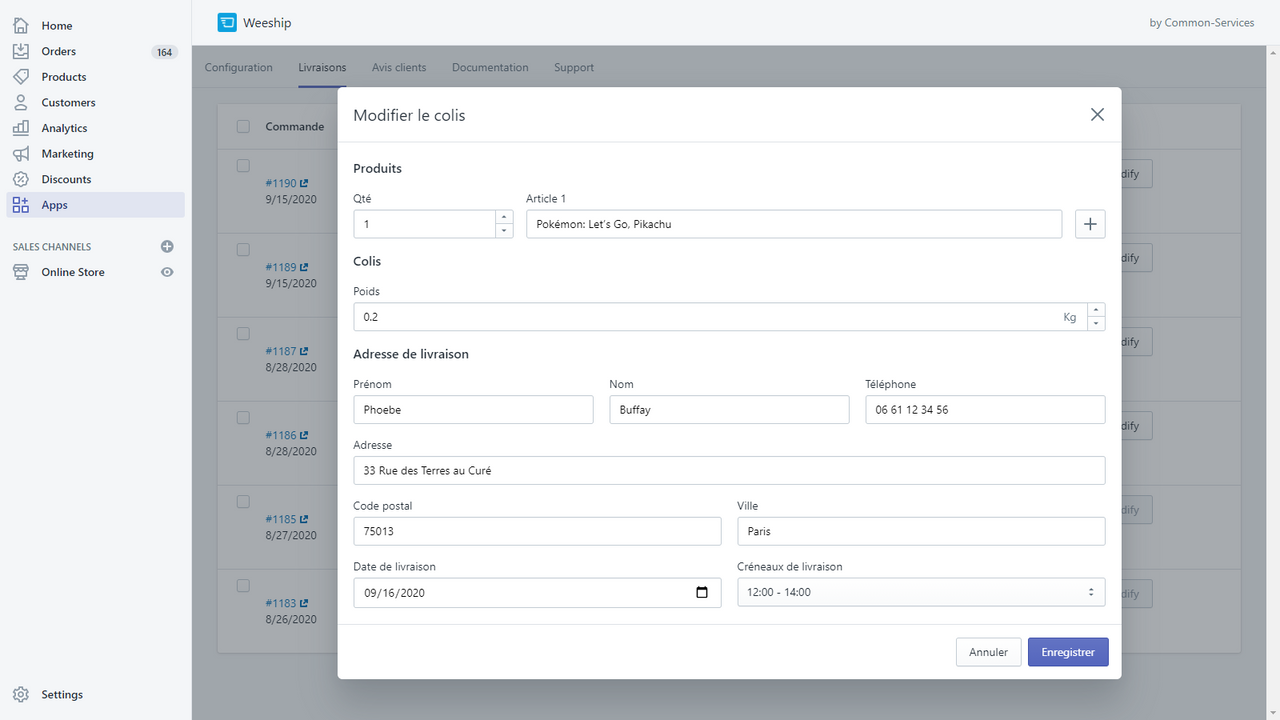
Task: Open the calendar picker in Date de livraison
Action: (701, 592)
